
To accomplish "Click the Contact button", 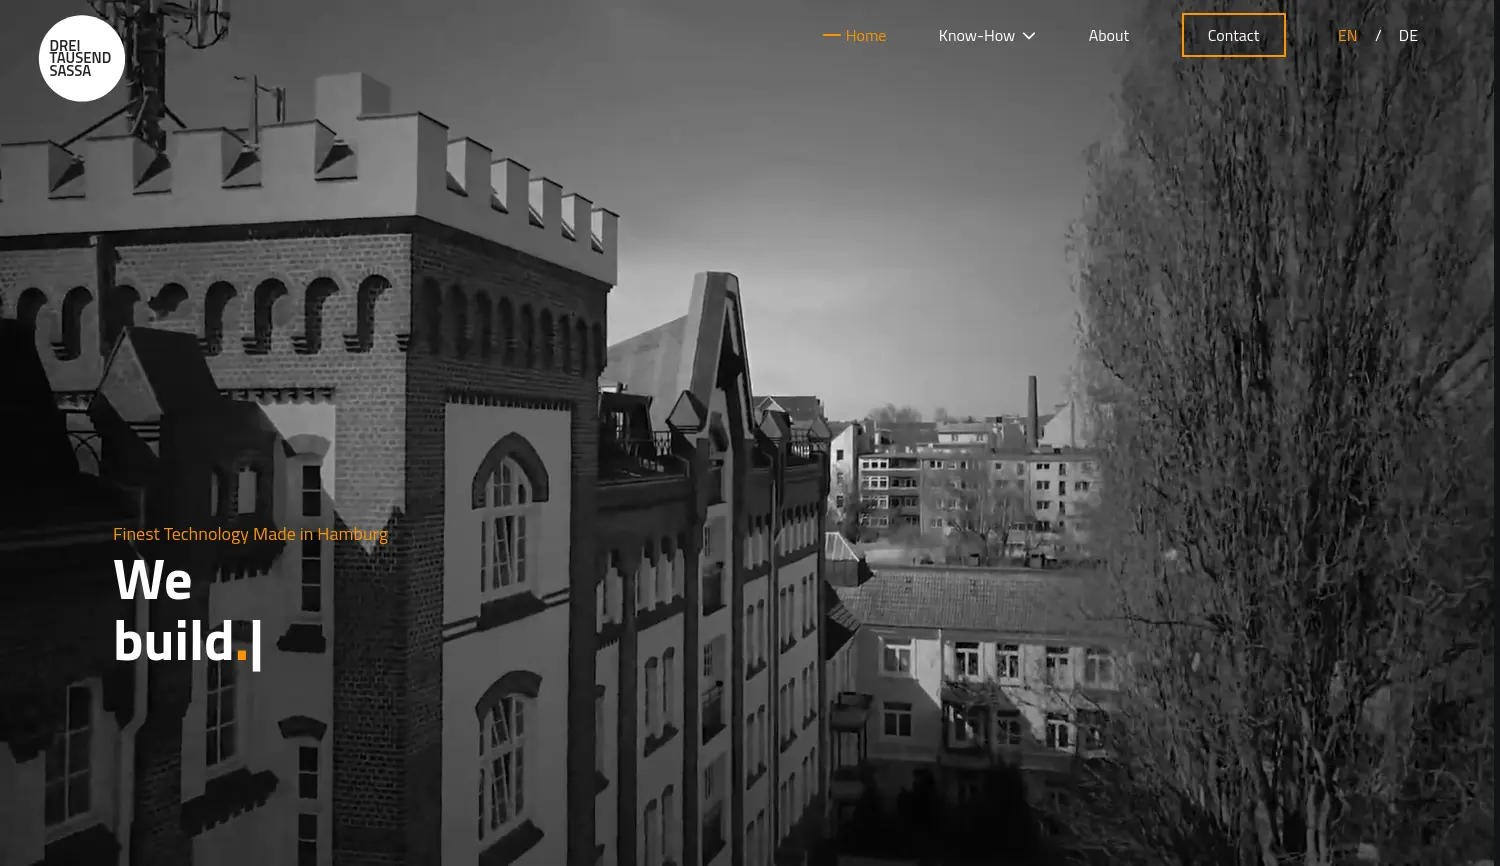I will (x=1233, y=35).
